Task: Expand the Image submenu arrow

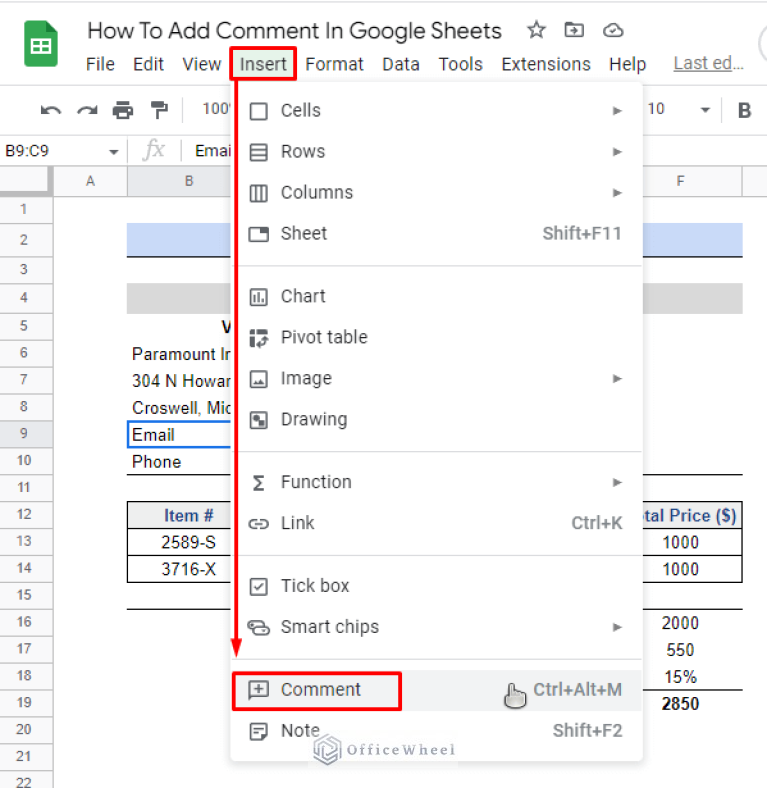Action: (x=617, y=378)
